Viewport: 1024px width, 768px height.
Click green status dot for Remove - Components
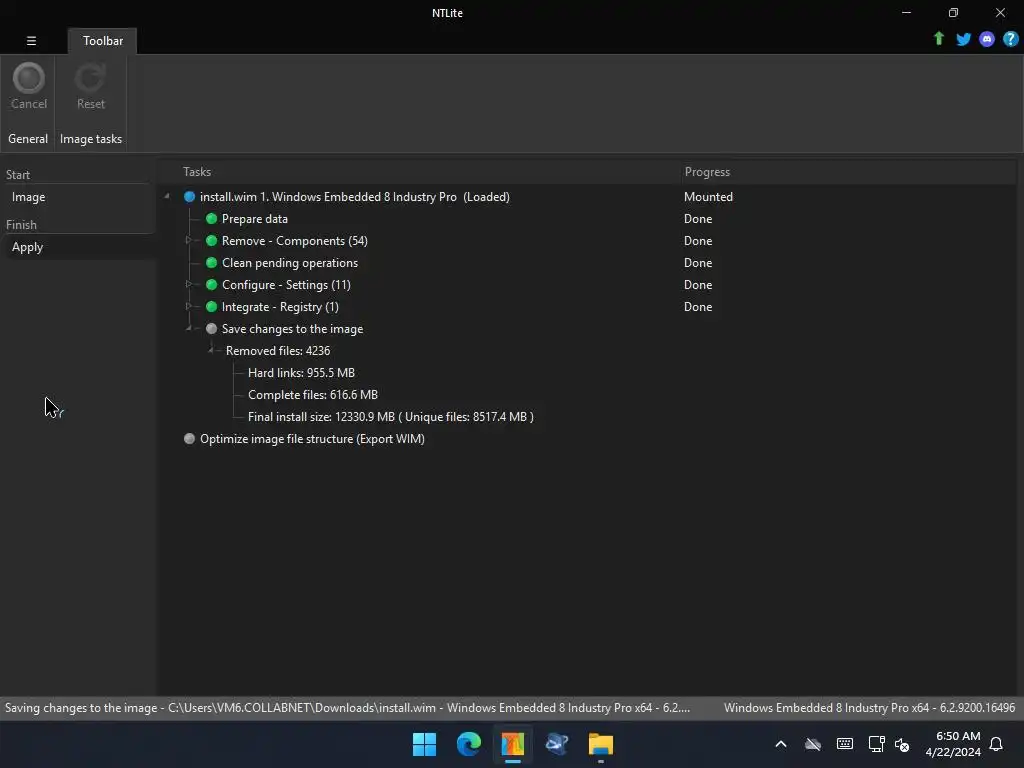[x=211, y=240]
